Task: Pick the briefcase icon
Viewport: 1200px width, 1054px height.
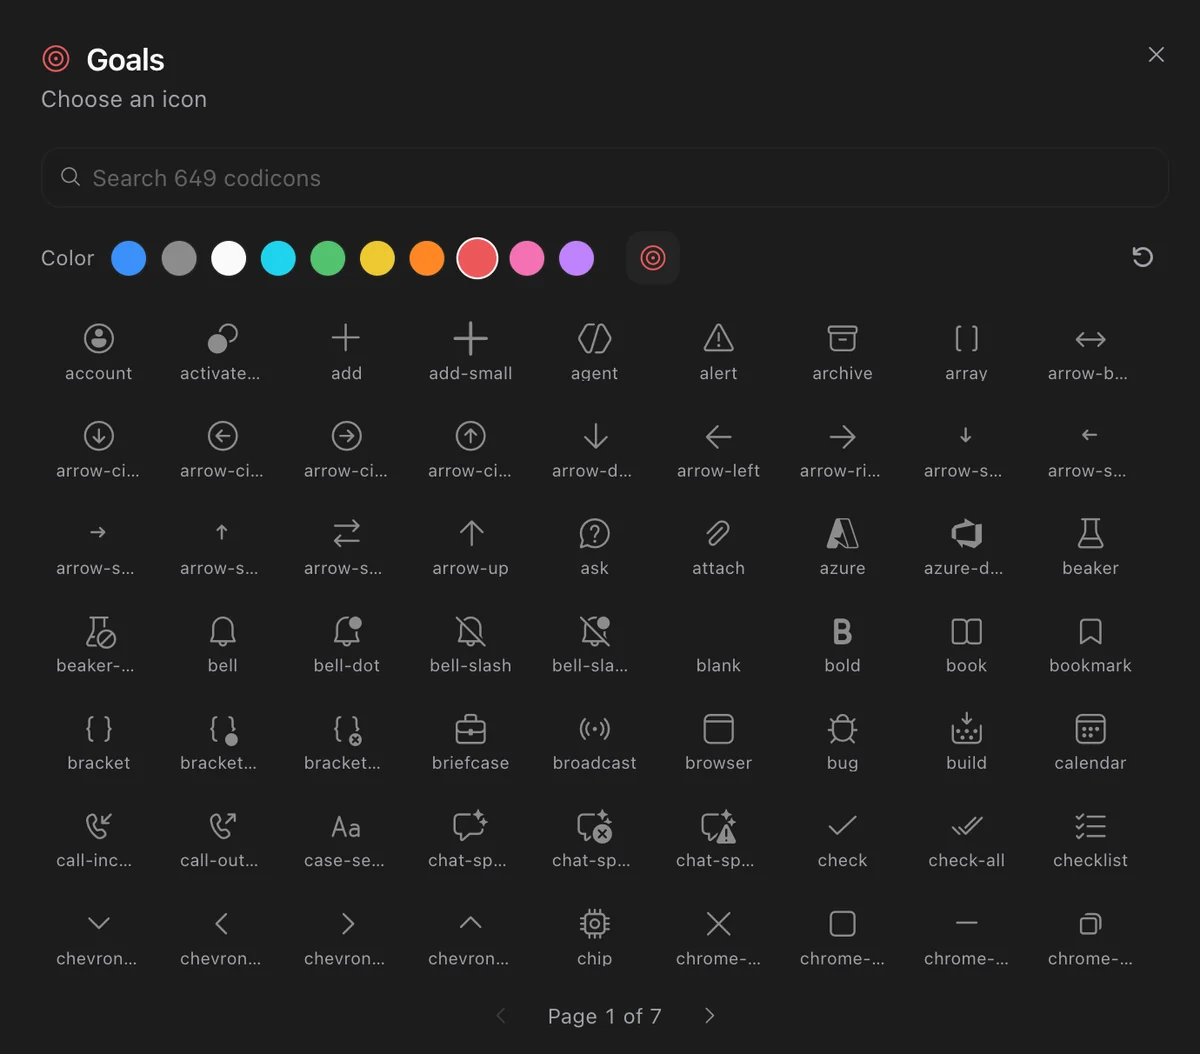Action: pyautogui.click(x=470, y=742)
